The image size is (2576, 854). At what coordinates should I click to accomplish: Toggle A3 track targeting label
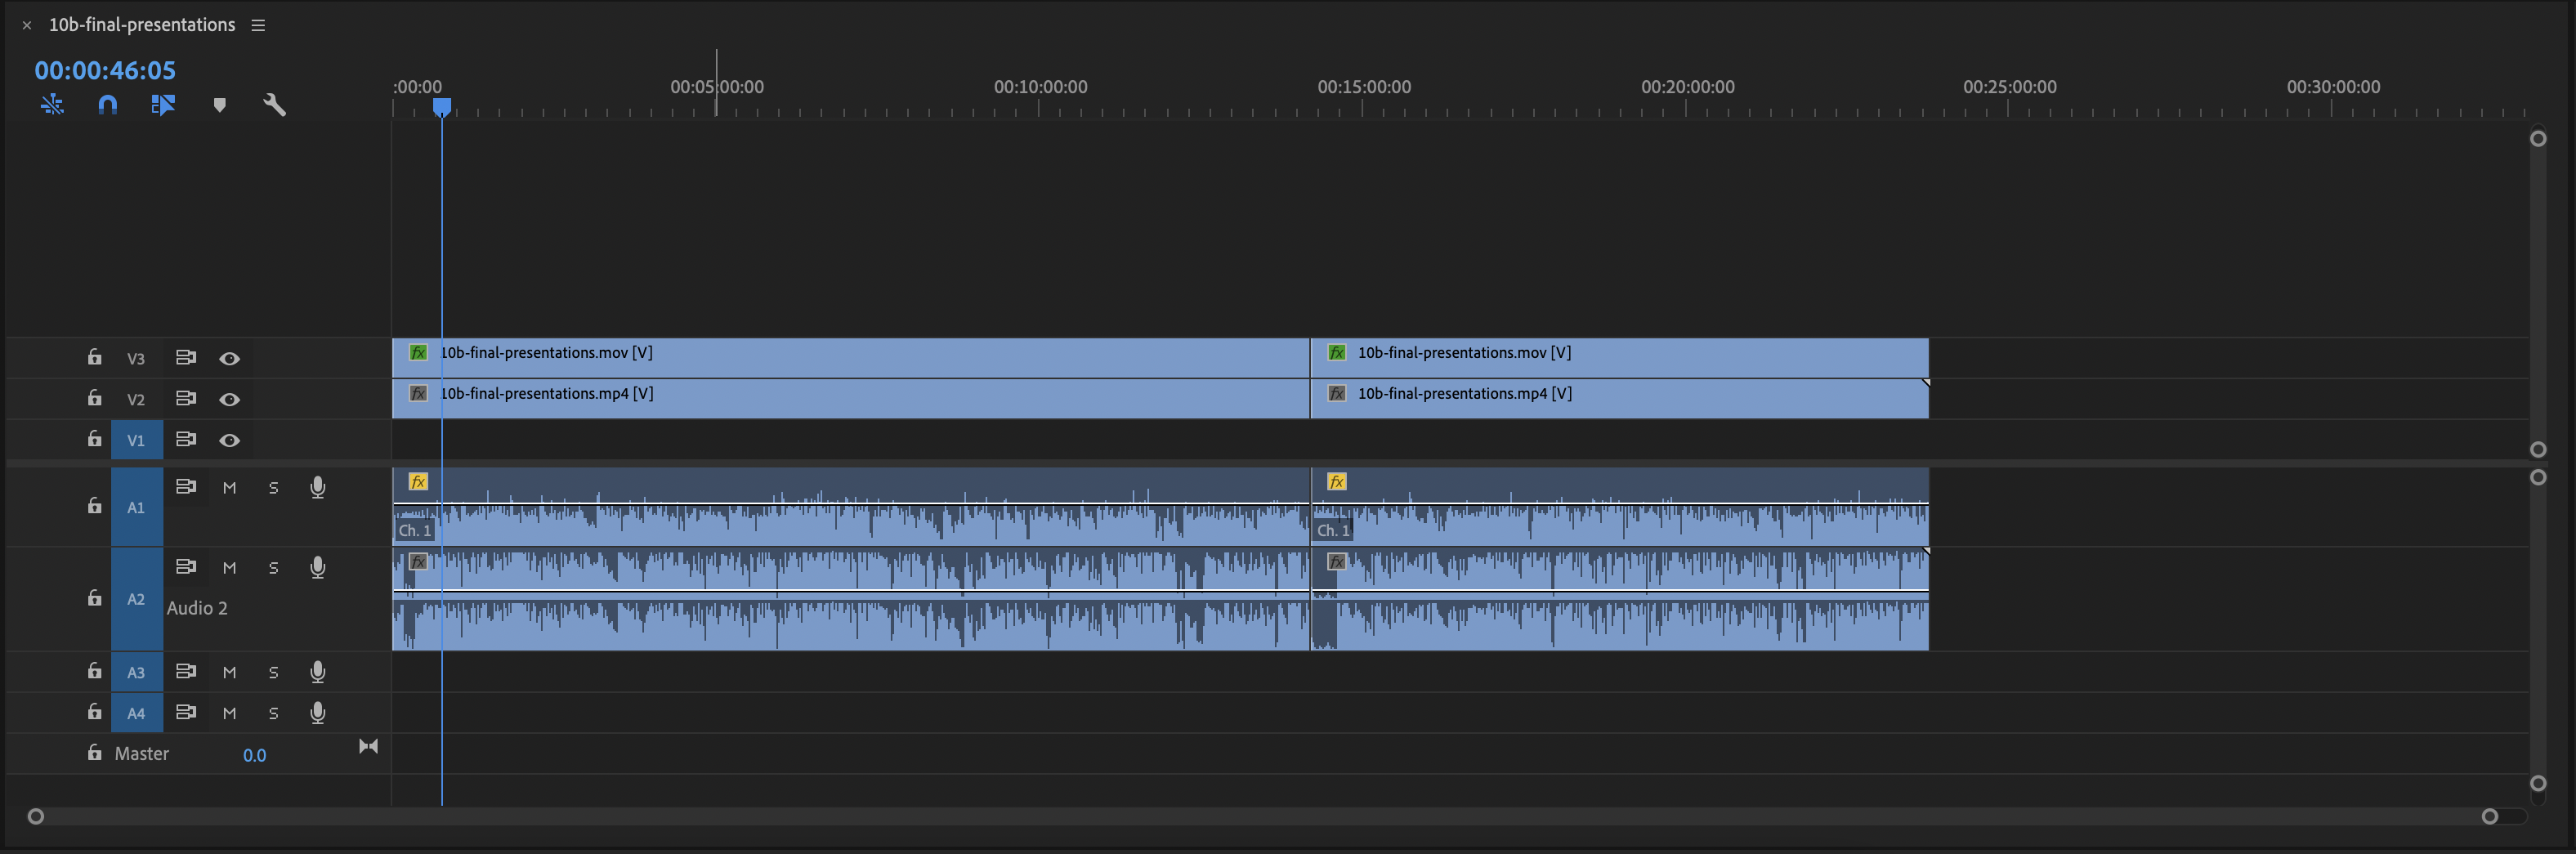tap(136, 672)
